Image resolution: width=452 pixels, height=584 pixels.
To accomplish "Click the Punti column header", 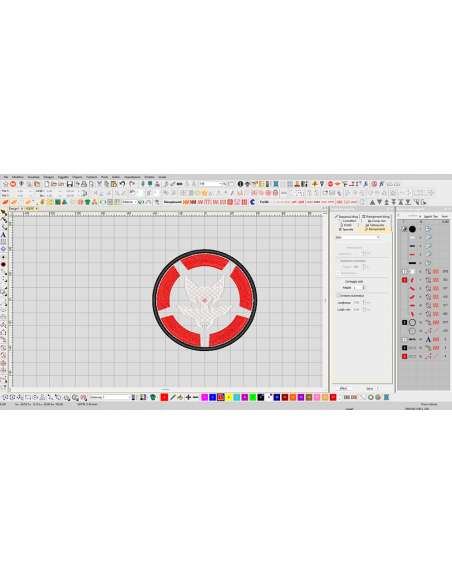I will point(445,216).
